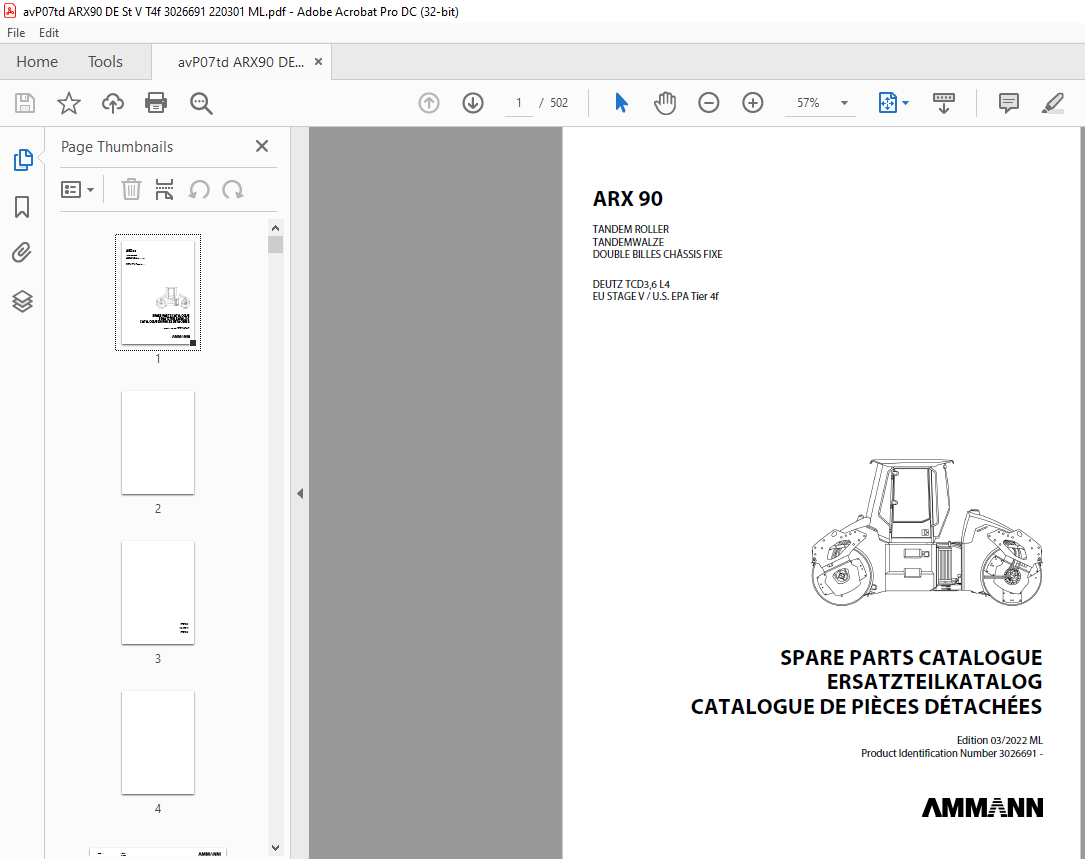Click CATALOGUE DE PIÈCES DÉTACHÉES heading
The image size is (1085, 859).
[866, 707]
